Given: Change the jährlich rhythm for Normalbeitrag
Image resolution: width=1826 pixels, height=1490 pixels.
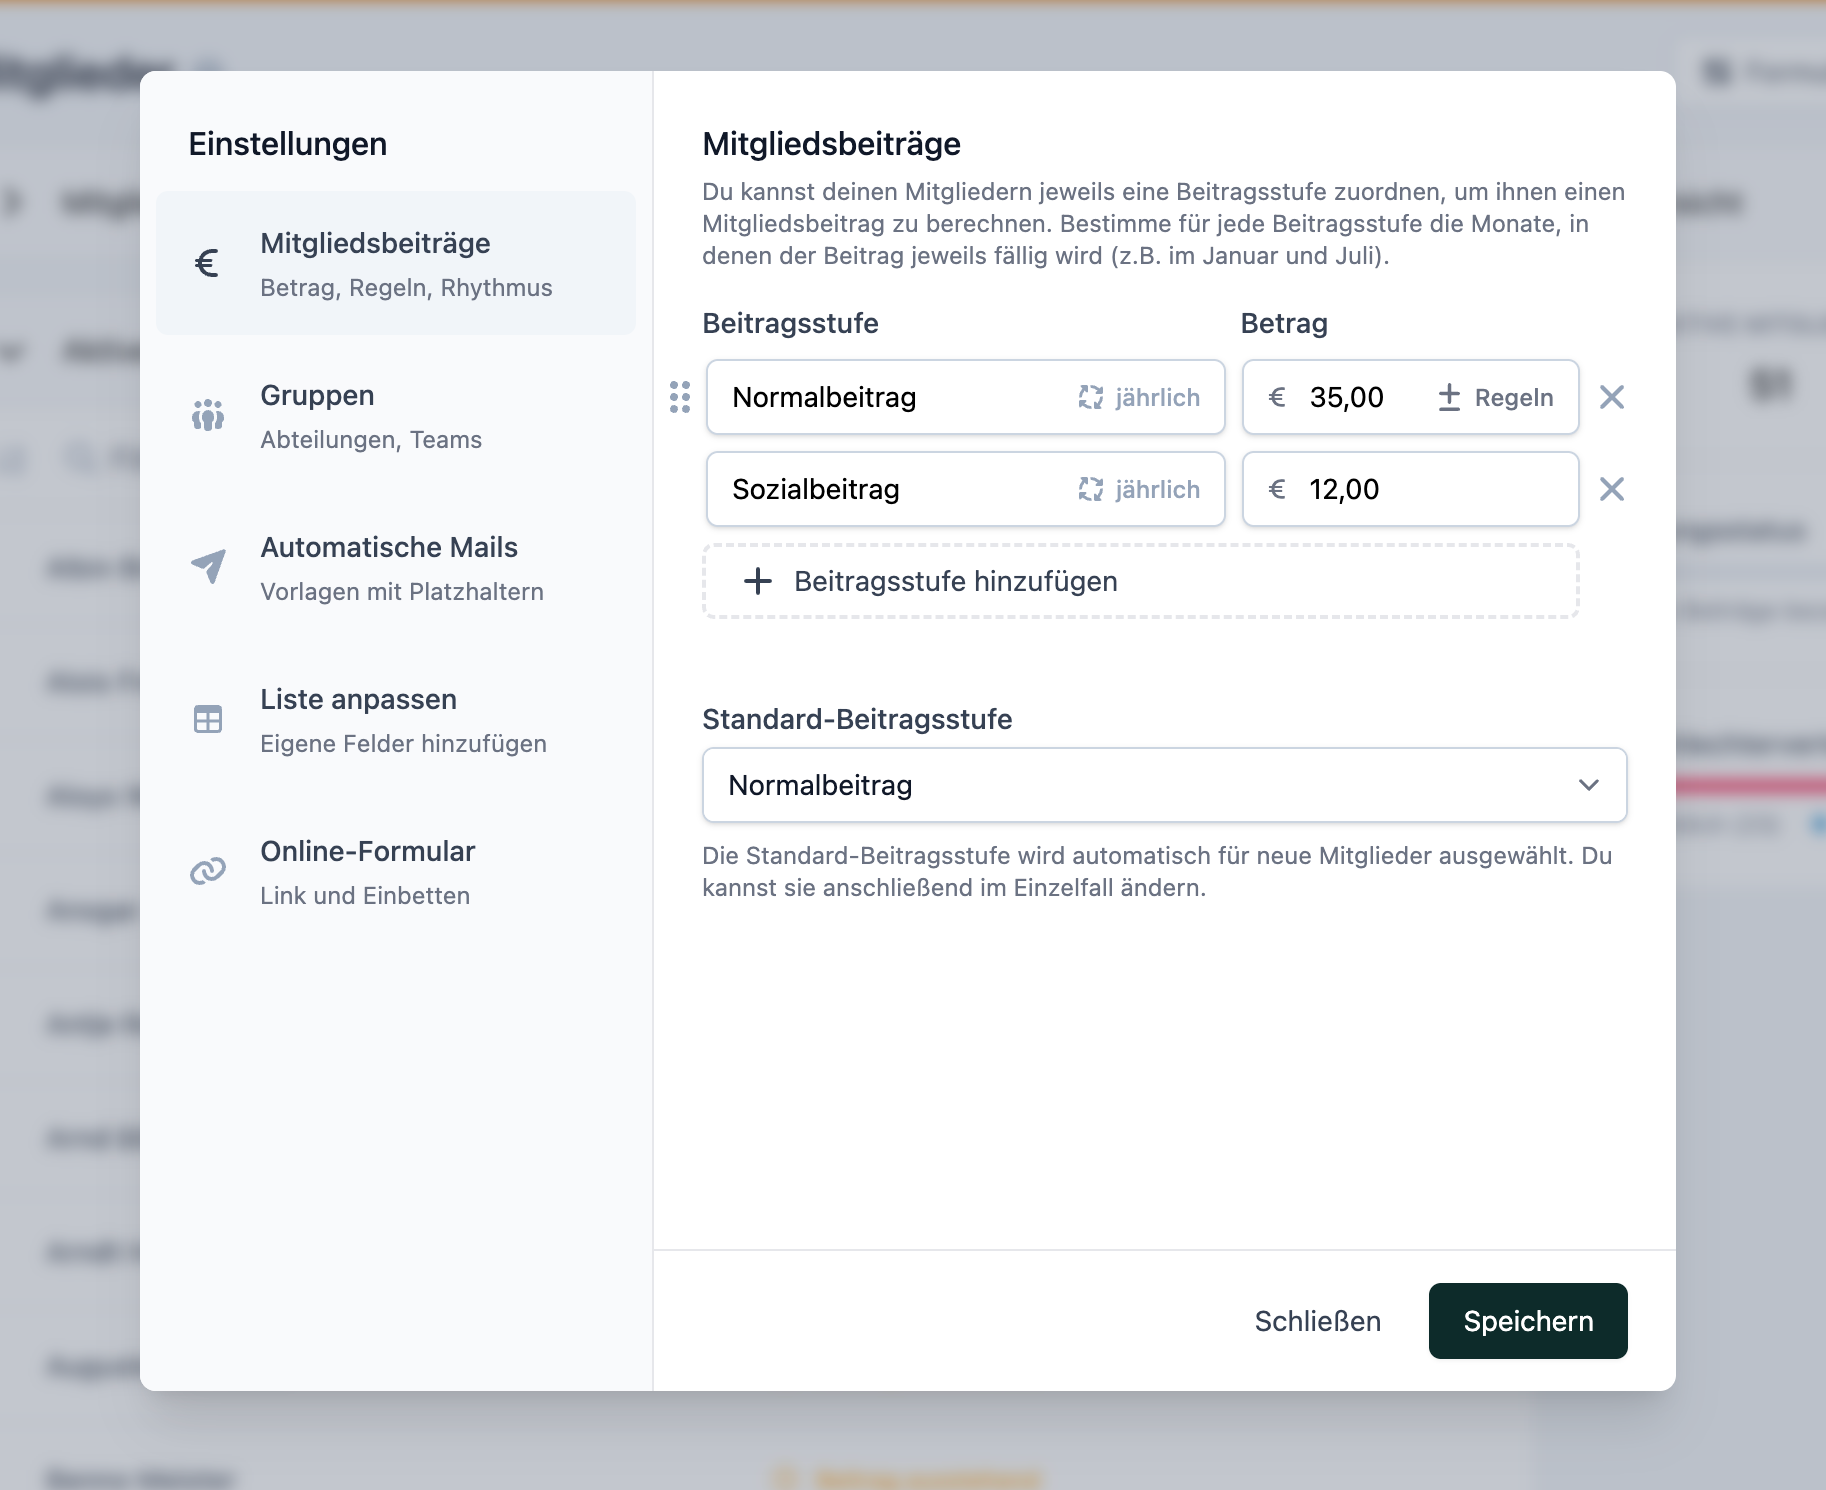Looking at the screenshot, I should point(1139,397).
